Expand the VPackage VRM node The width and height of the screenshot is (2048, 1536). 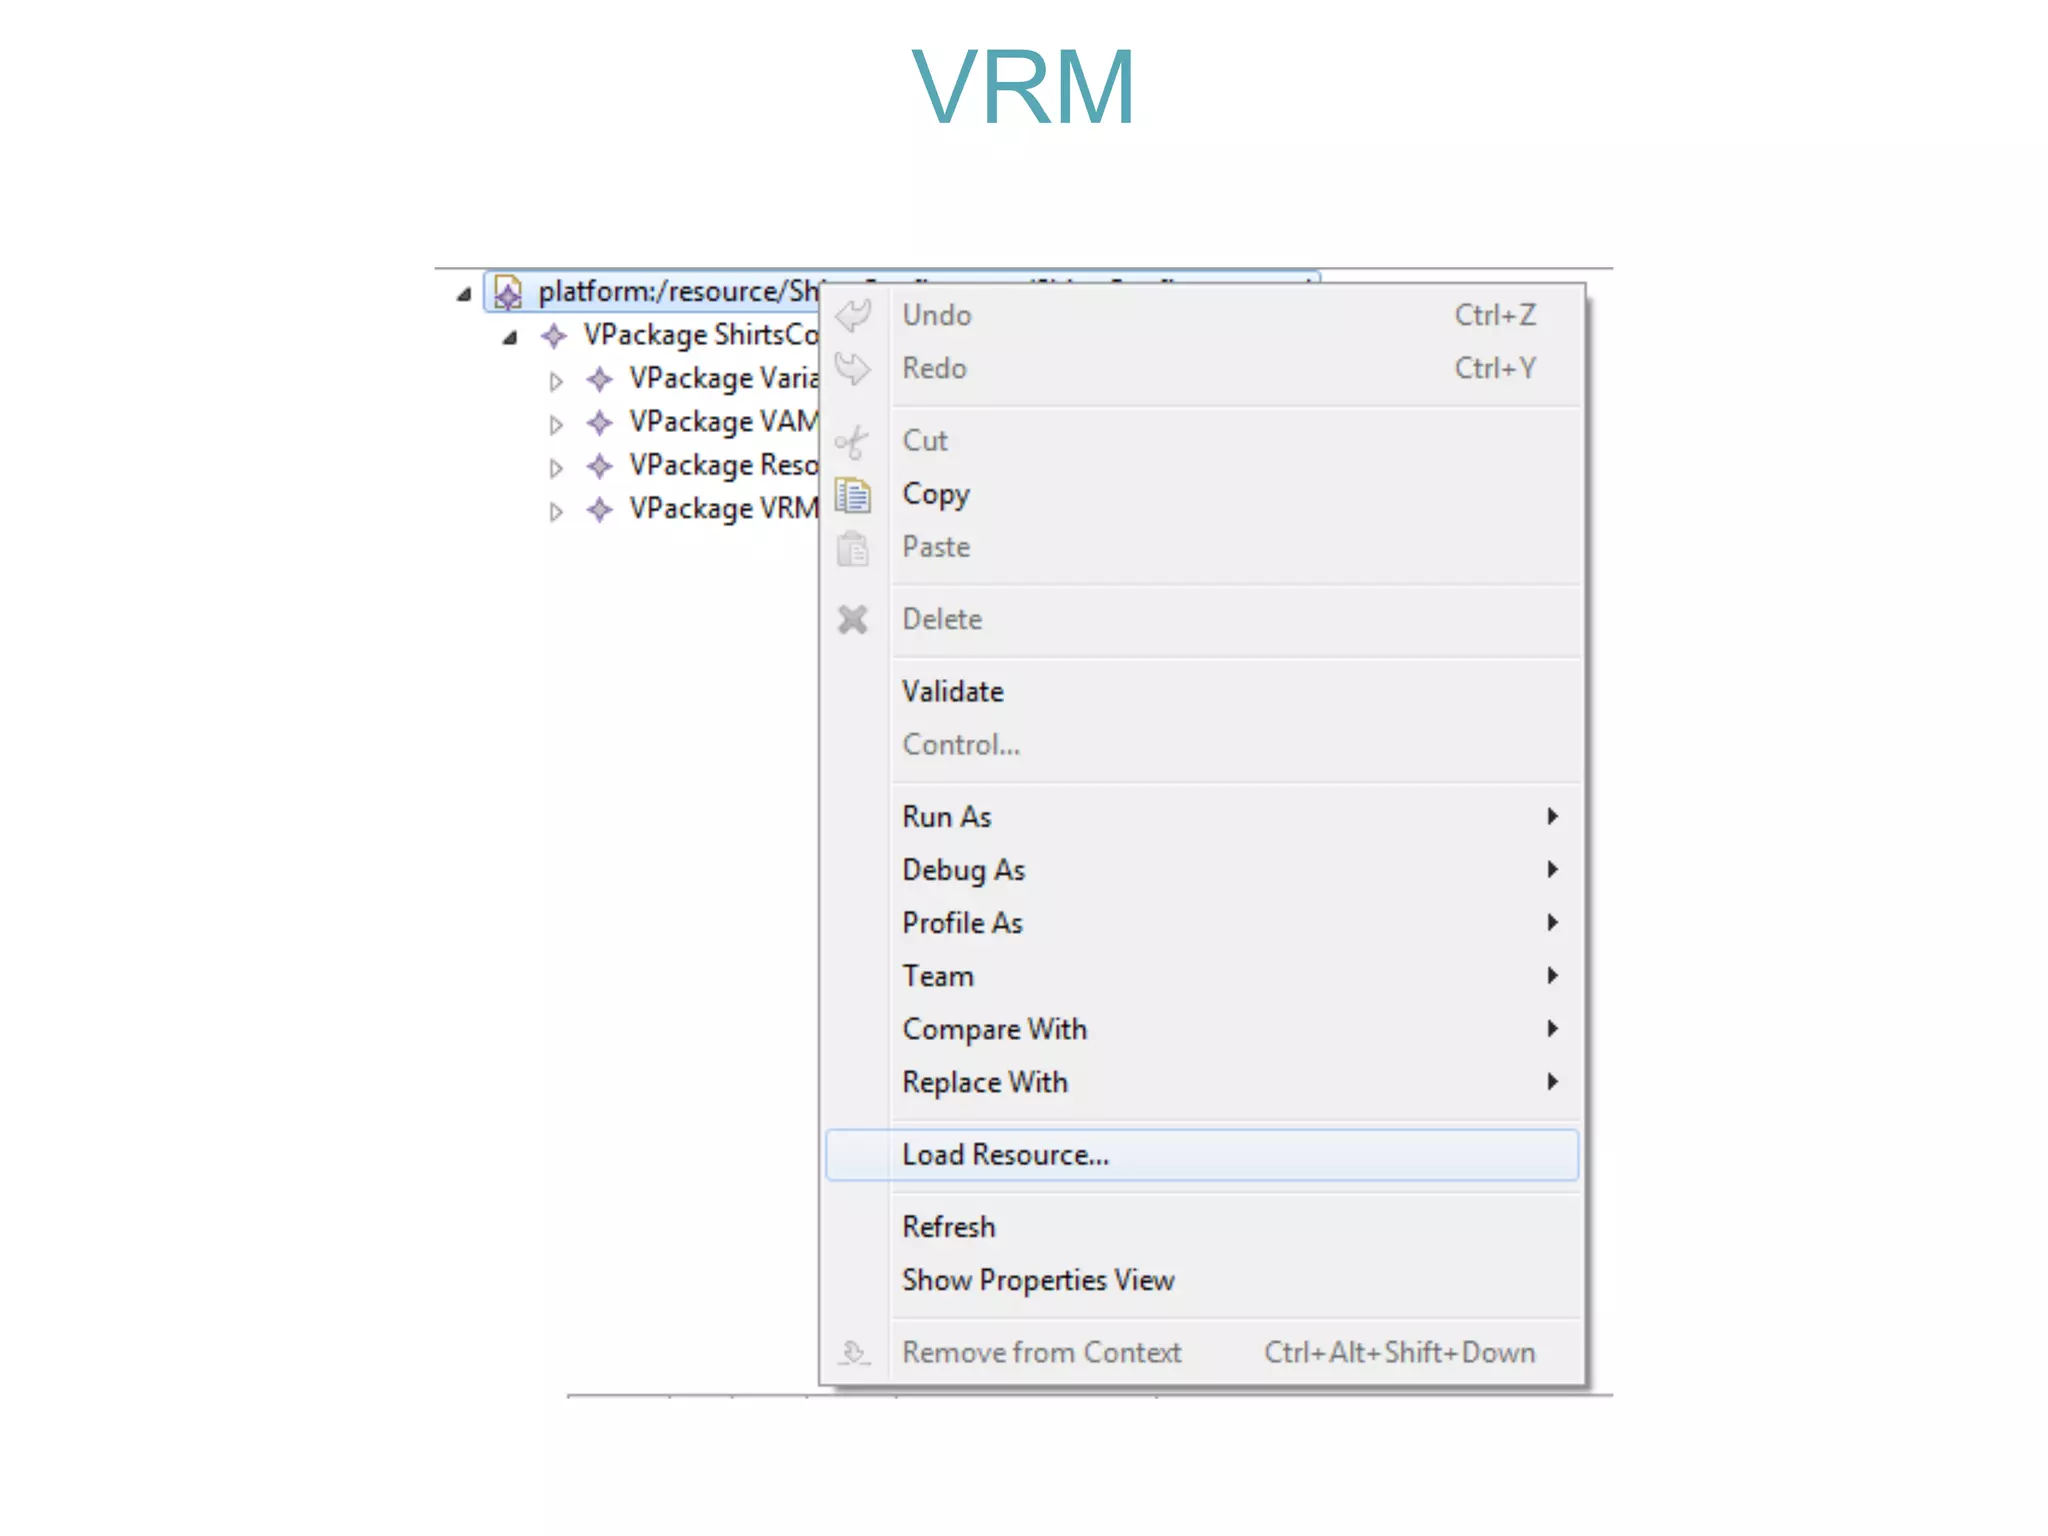coord(556,512)
